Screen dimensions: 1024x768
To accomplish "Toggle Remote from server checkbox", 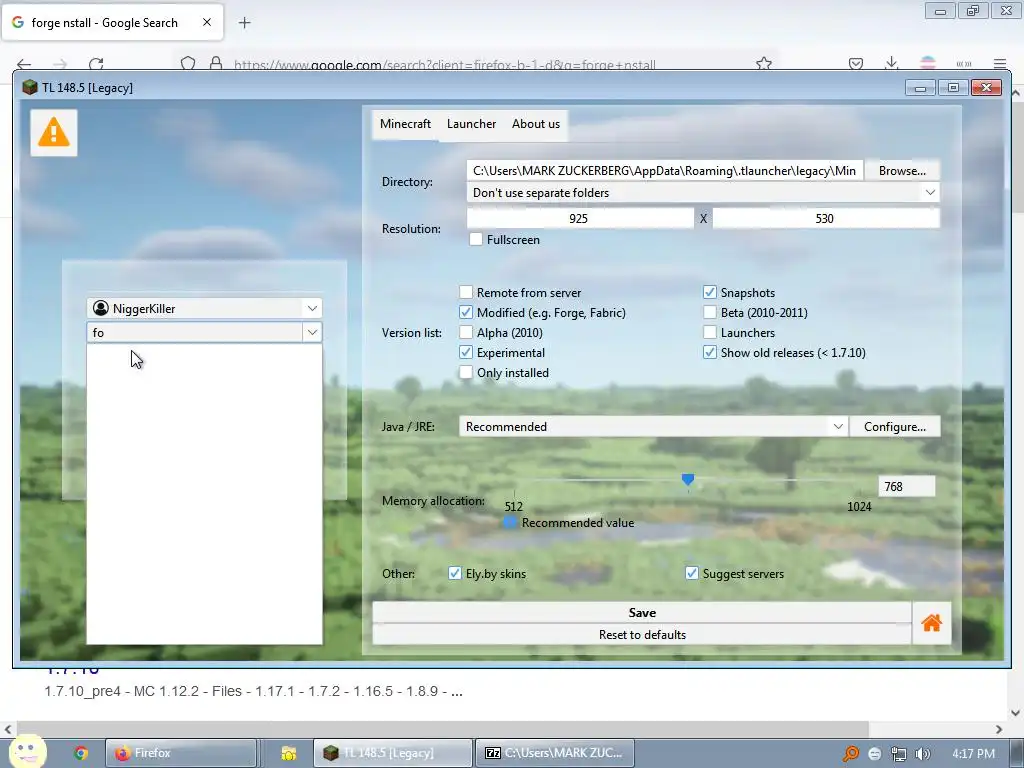I will pos(466,292).
